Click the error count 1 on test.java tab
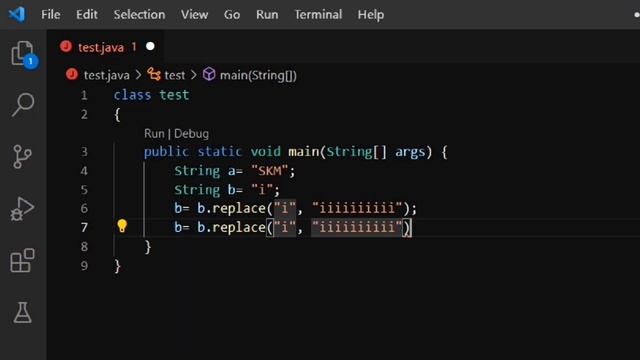Image resolution: width=640 pixels, height=360 pixels. click(x=133, y=47)
